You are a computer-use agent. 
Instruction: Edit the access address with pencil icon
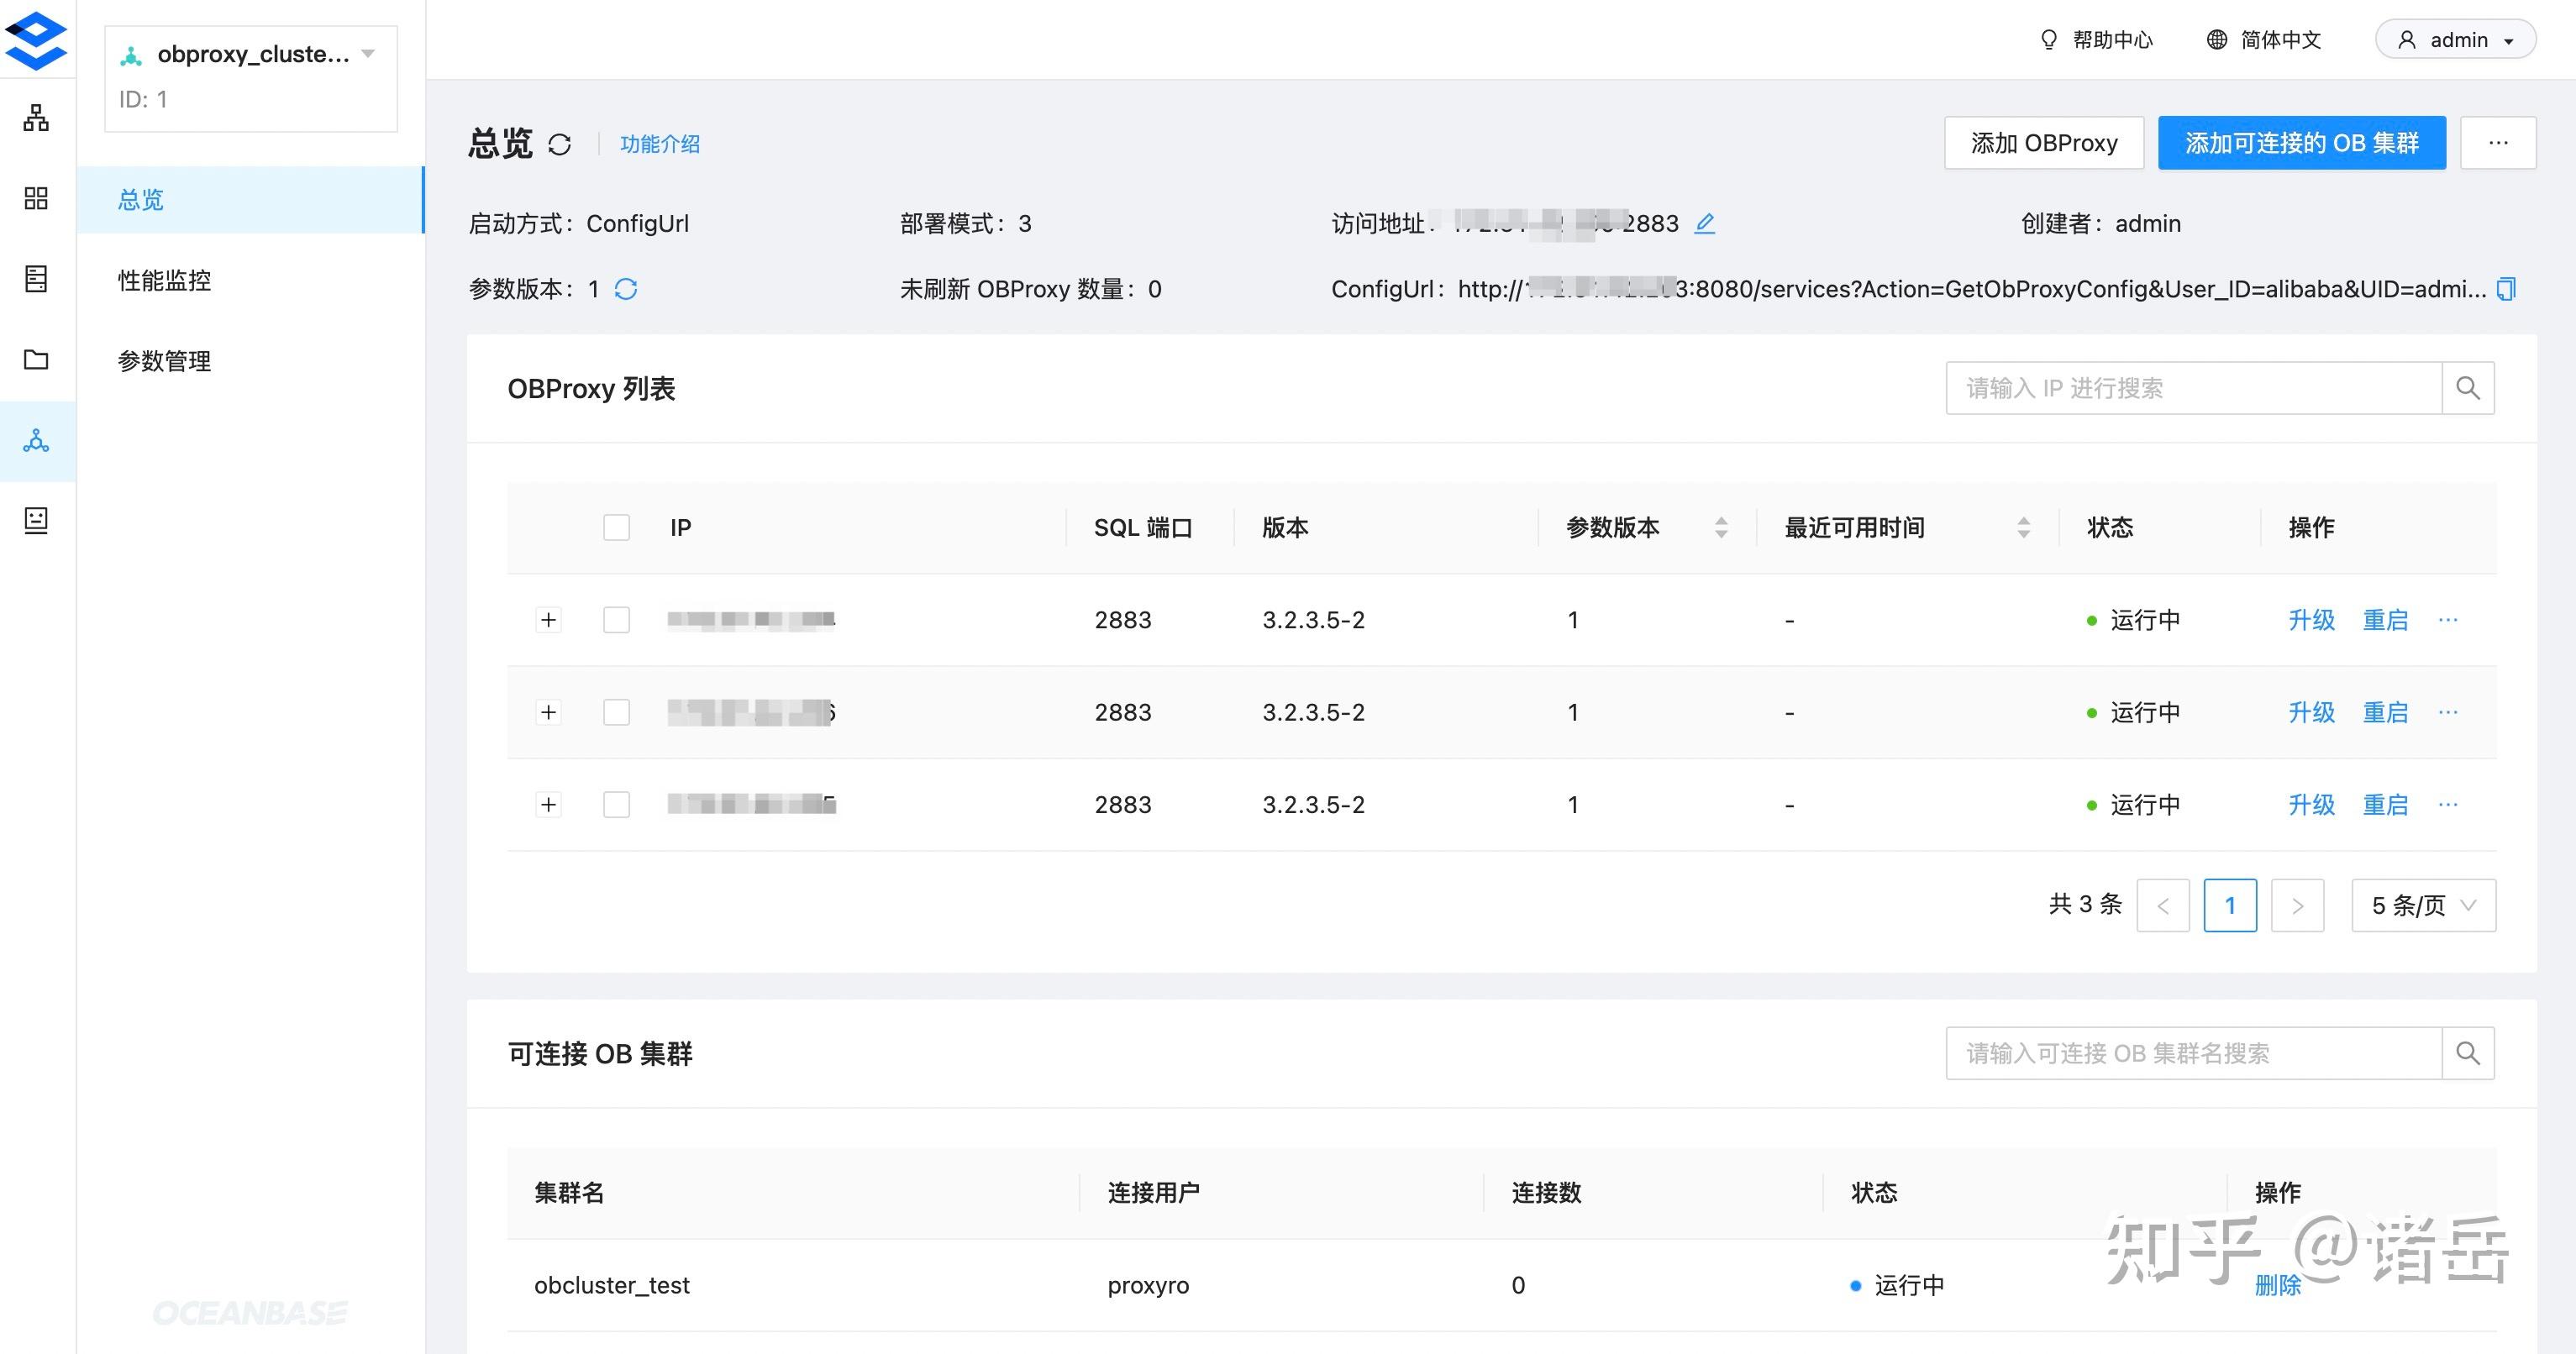click(x=1705, y=223)
